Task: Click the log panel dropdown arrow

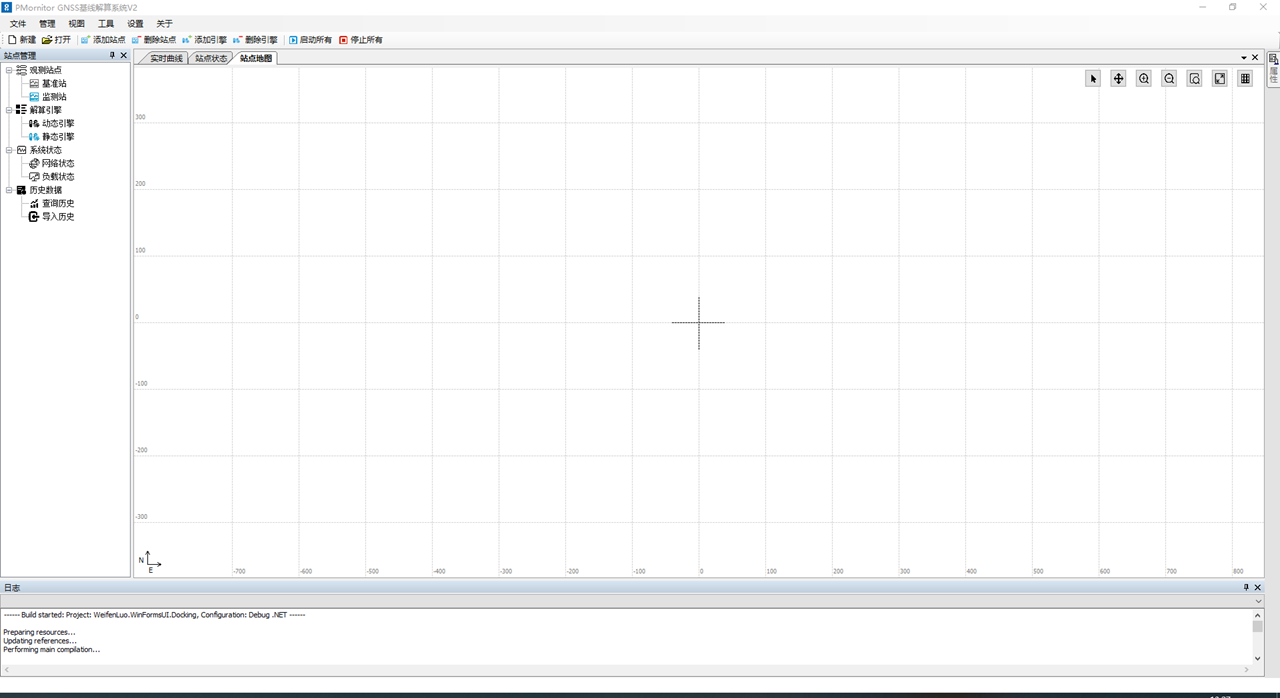Action: click(1259, 601)
